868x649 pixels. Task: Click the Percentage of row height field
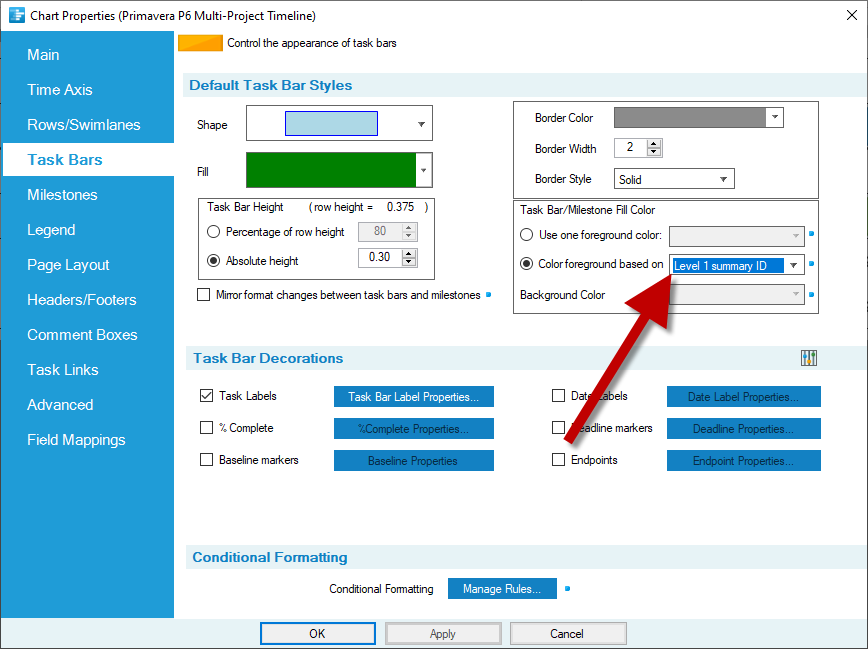point(380,231)
